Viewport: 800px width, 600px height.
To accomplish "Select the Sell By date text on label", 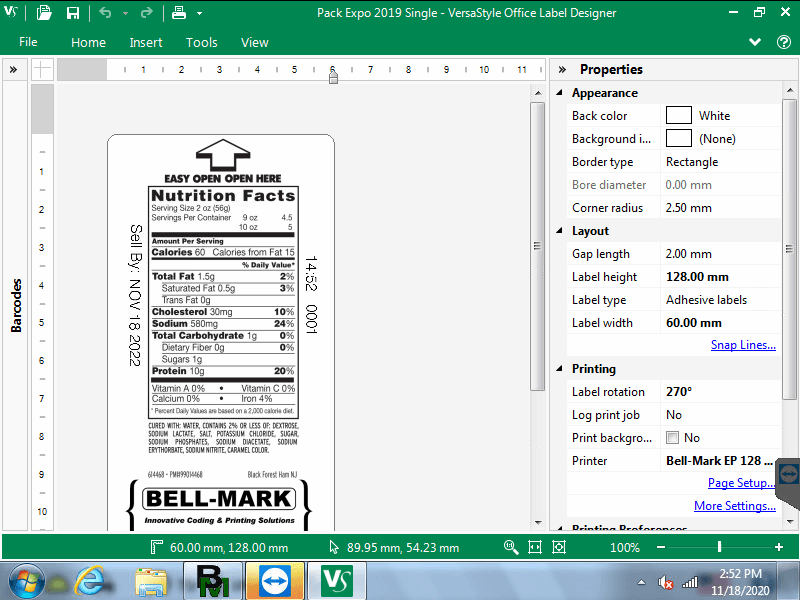I will click(135, 295).
